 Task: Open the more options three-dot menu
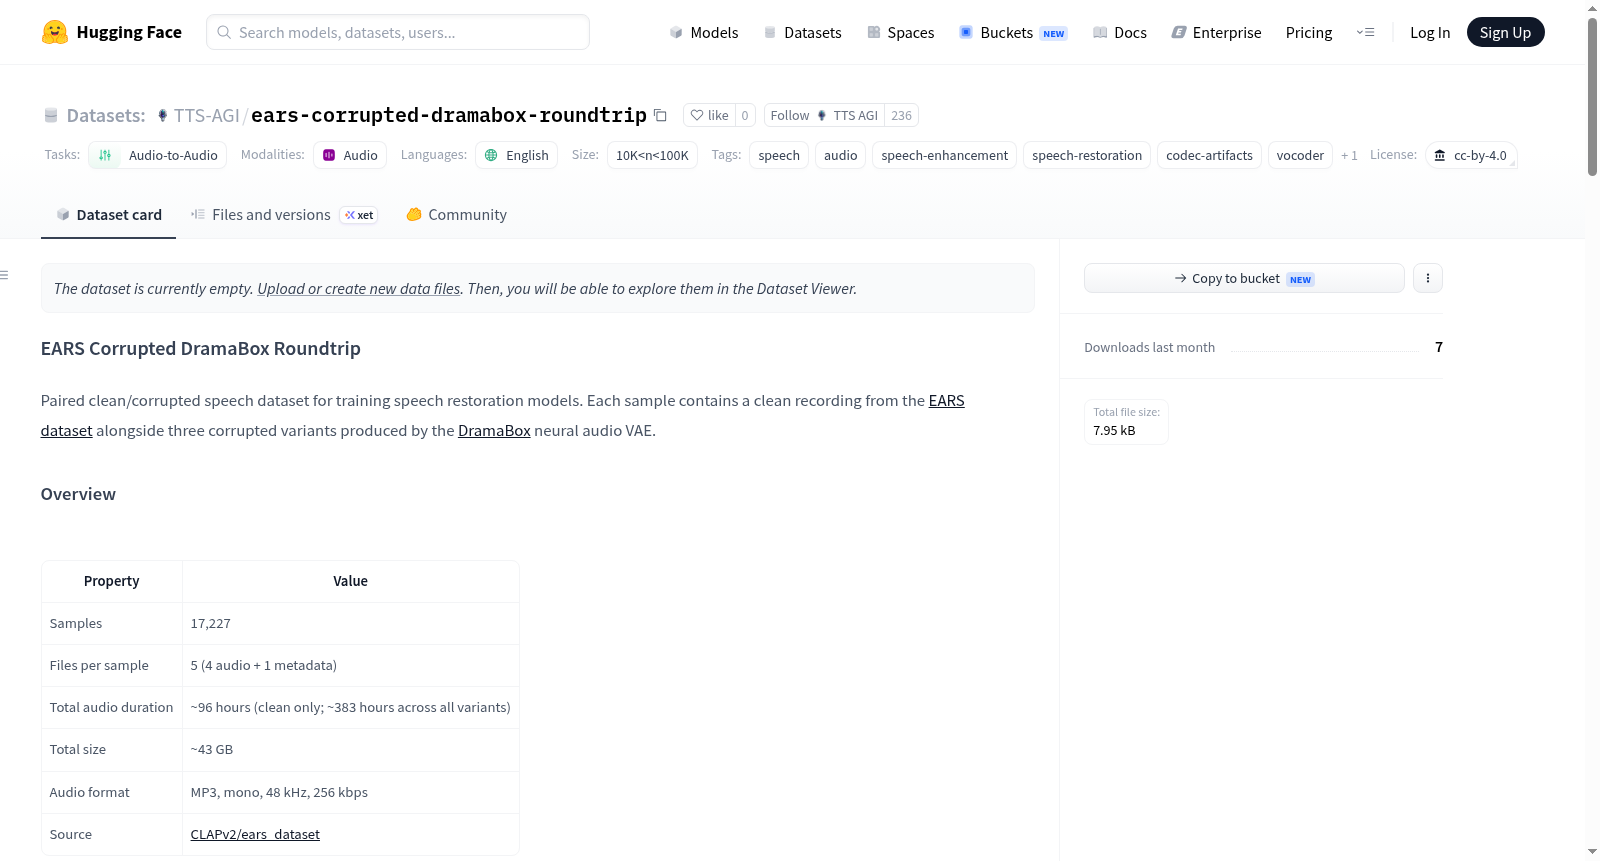click(1428, 278)
